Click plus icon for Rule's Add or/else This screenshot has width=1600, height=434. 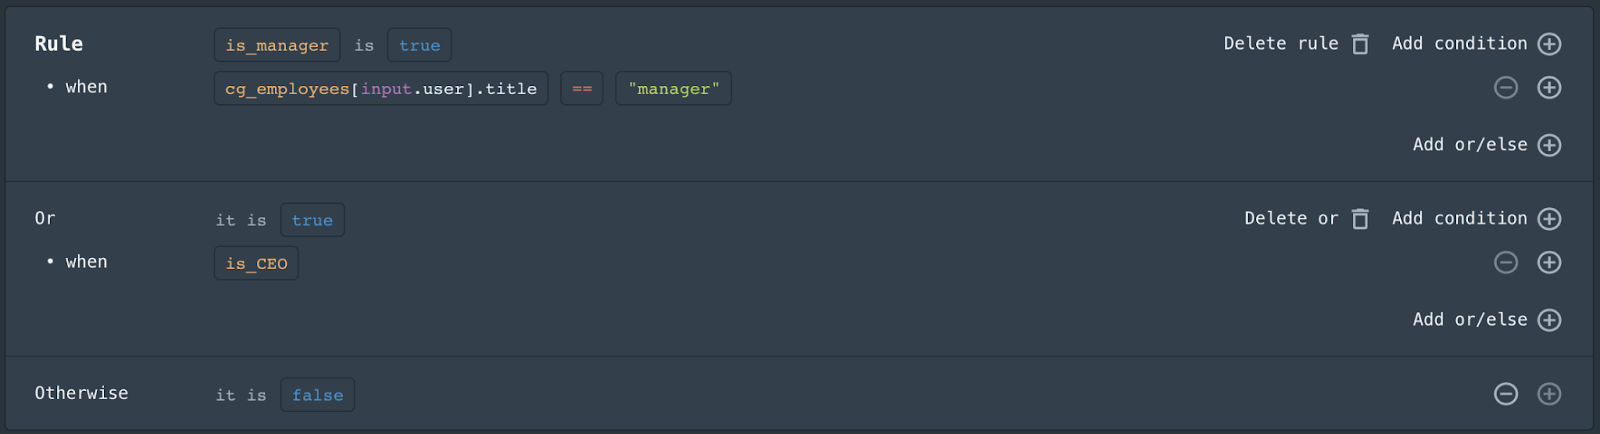tap(1549, 145)
